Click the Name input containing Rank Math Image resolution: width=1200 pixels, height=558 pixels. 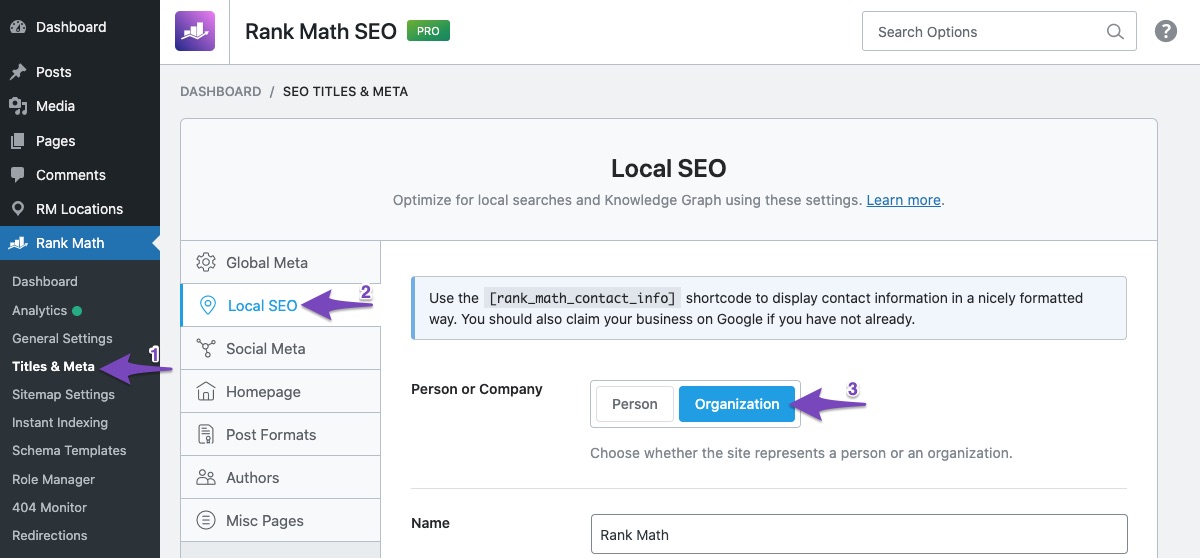tap(859, 535)
